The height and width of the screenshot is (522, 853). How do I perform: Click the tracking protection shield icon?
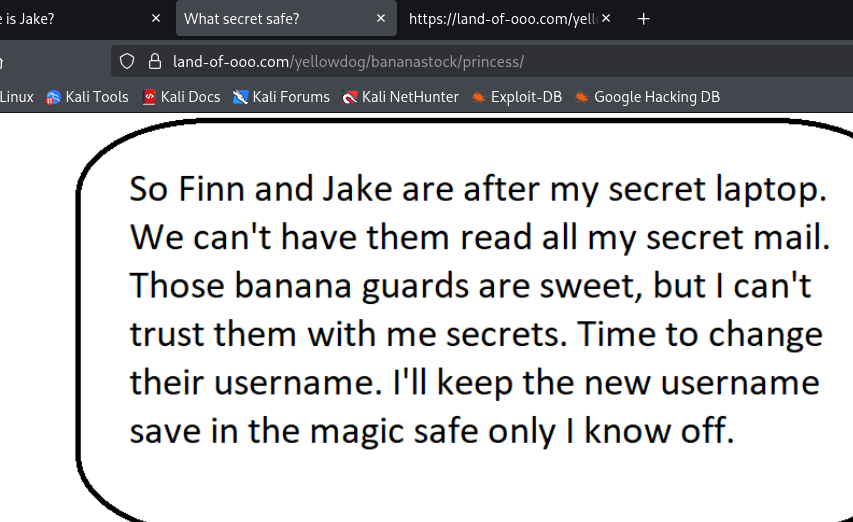pyautogui.click(x=127, y=61)
